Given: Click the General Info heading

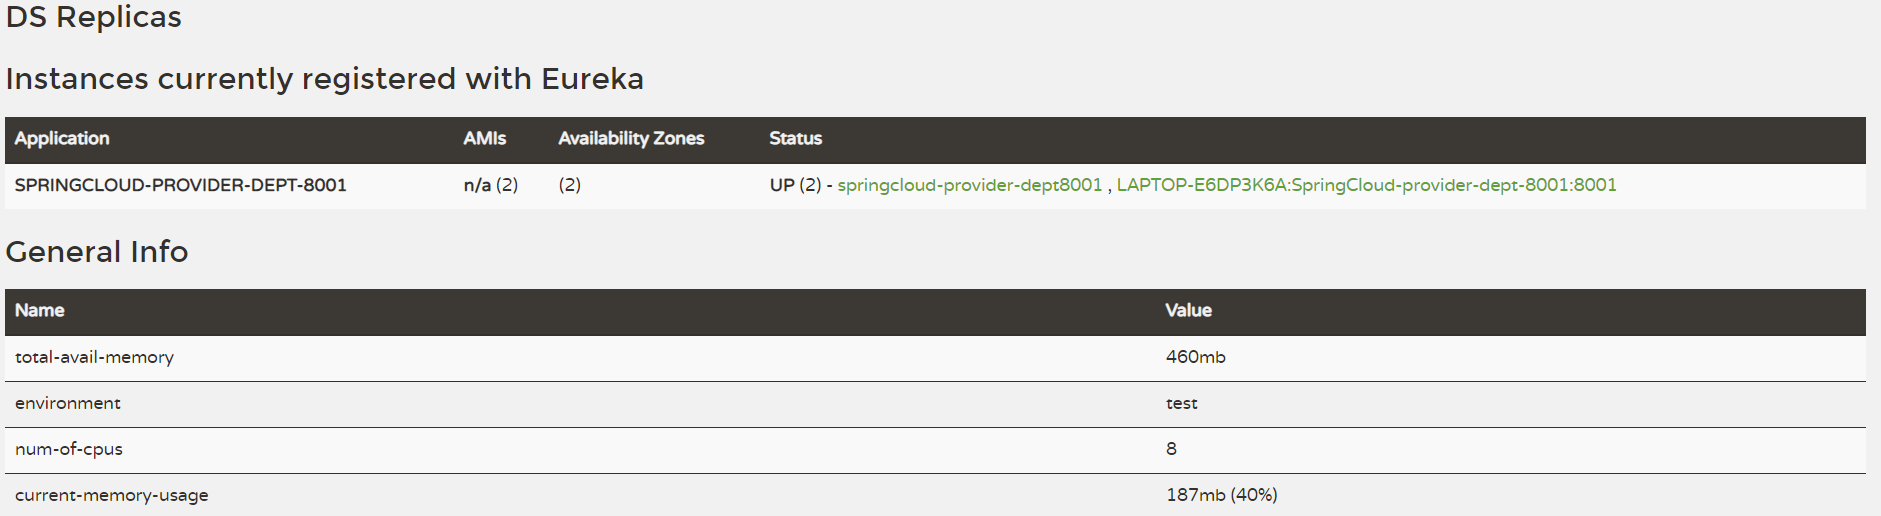Looking at the screenshot, I should pos(97,252).
